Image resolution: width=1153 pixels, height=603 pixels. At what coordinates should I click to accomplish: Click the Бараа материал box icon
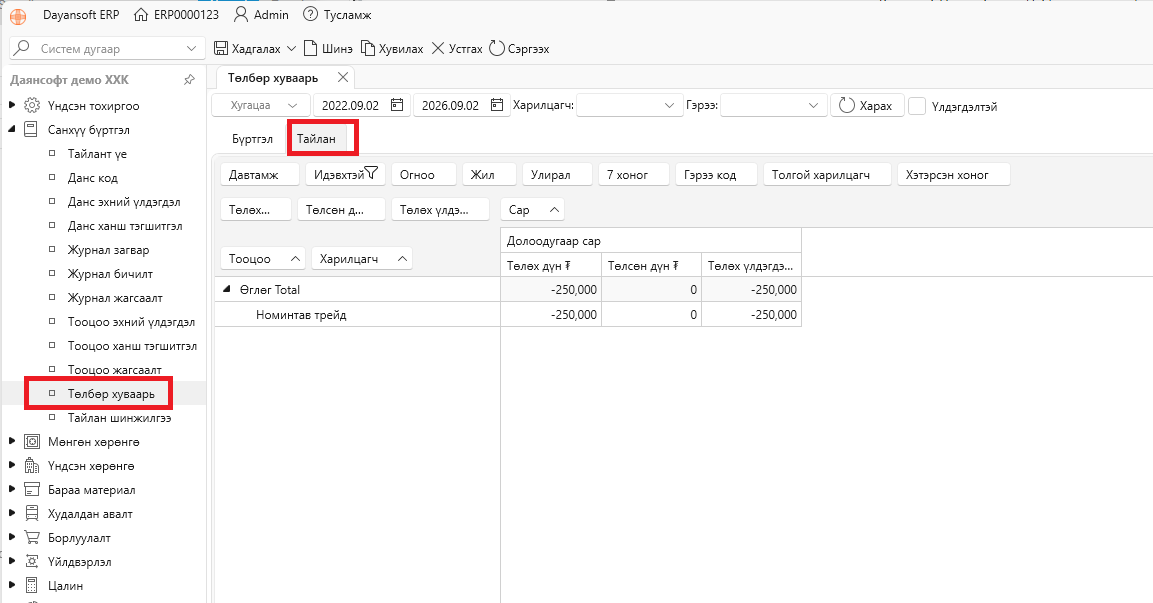click(32, 490)
